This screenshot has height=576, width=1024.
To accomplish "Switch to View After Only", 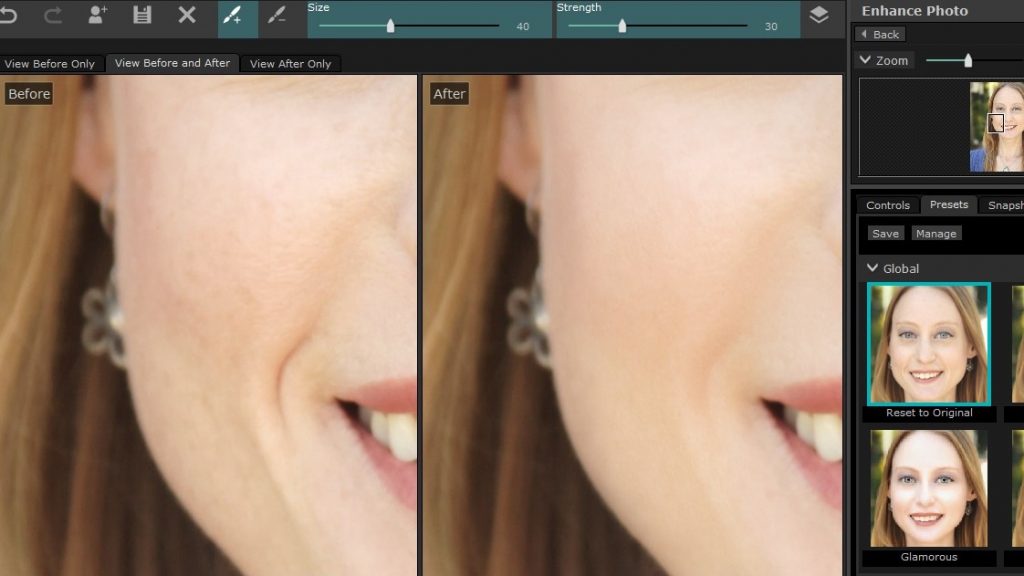I will tap(290, 64).
